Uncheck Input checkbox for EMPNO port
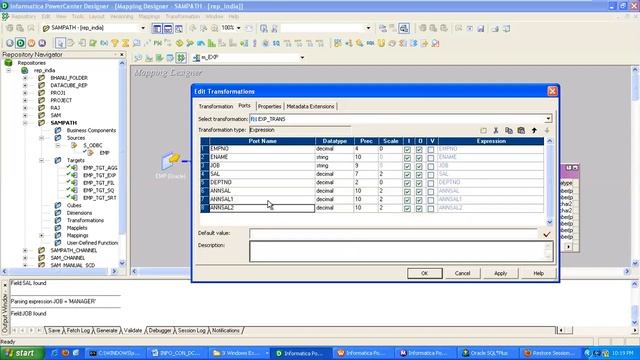Screen dimensions: 640x360 click(407, 149)
